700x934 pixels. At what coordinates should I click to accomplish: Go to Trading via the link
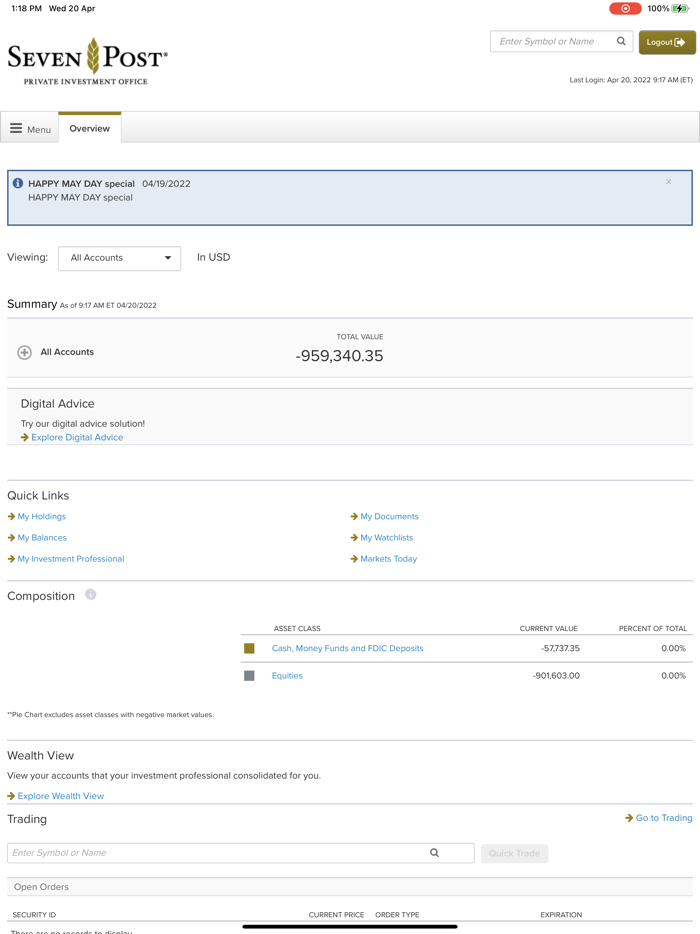click(663, 817)
